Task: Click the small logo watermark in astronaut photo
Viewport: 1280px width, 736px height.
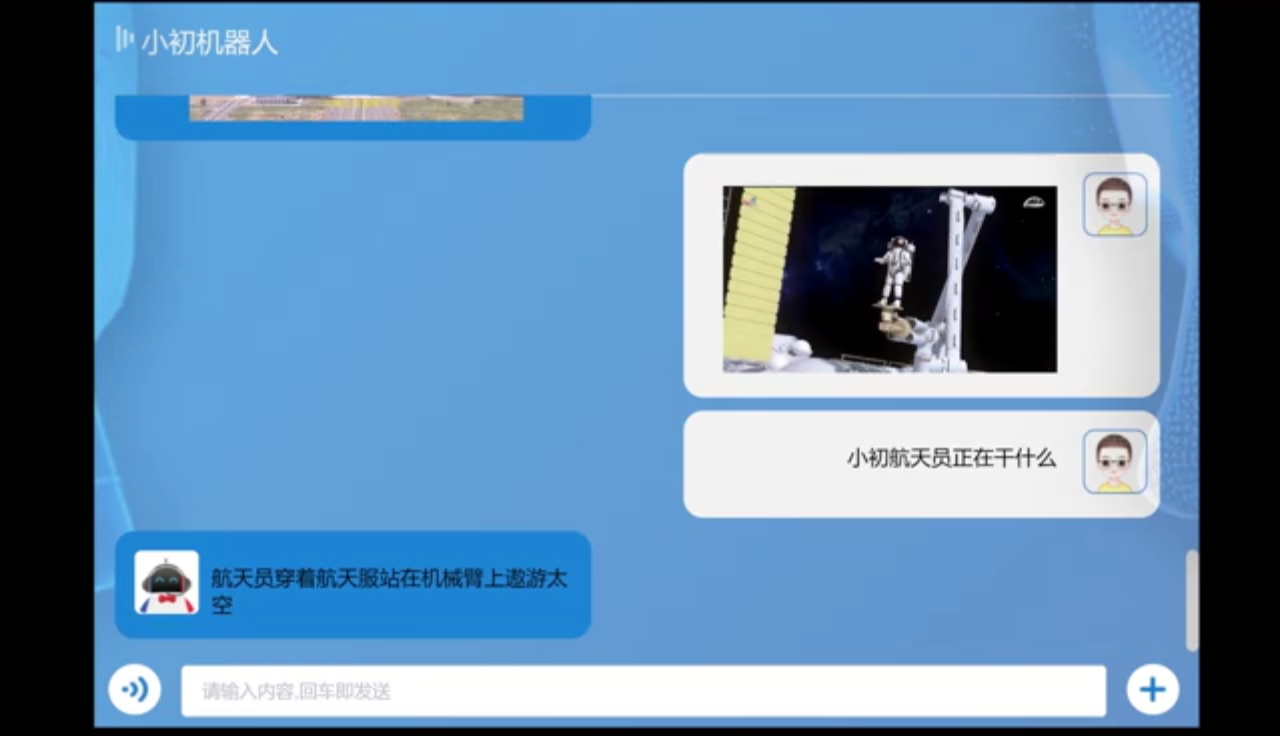Action: click(x=1034, y=202)
